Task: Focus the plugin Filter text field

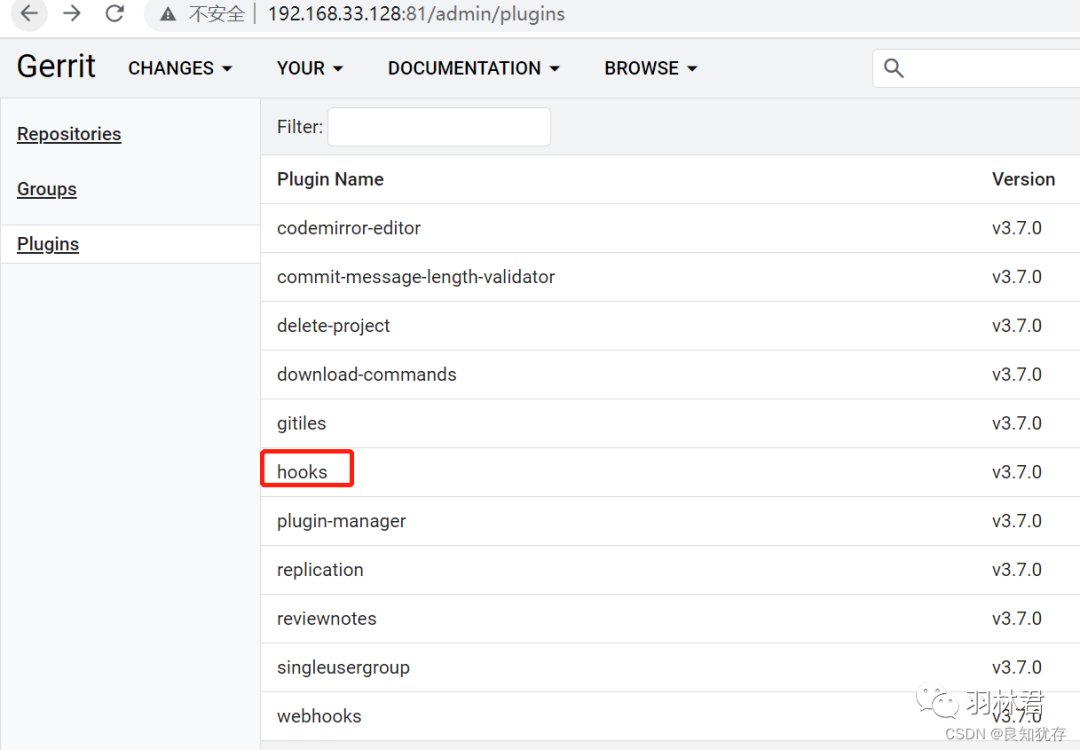Action: [x=438, y=127]
